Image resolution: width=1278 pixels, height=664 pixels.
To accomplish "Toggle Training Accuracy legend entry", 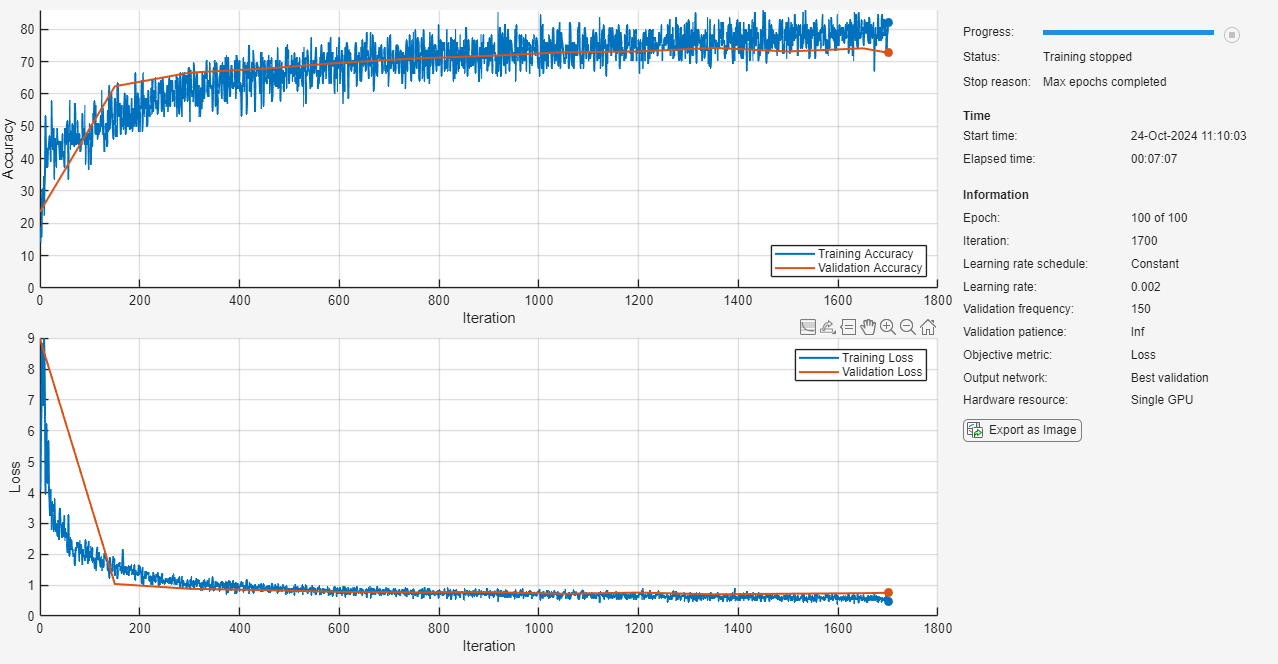I will pos(850,254).
